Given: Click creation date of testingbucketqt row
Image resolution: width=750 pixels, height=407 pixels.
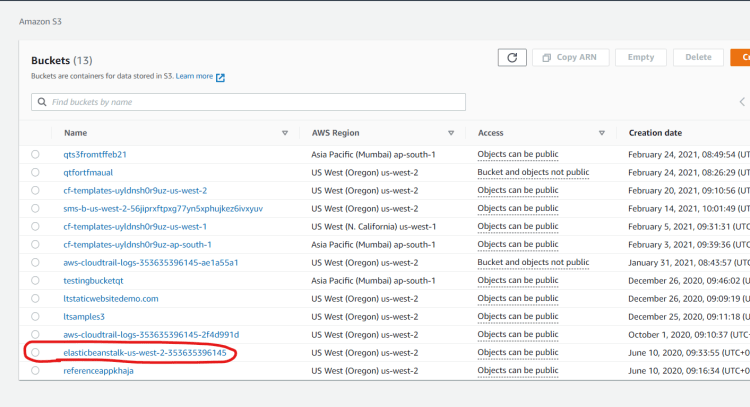Looking at the screenshot, I should point(689,280).
